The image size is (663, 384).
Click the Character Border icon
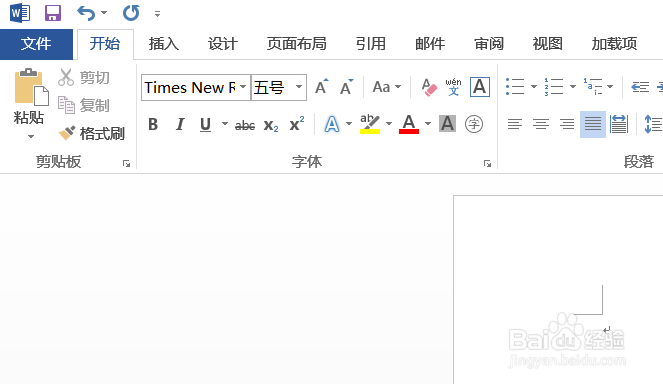point(480,87)
